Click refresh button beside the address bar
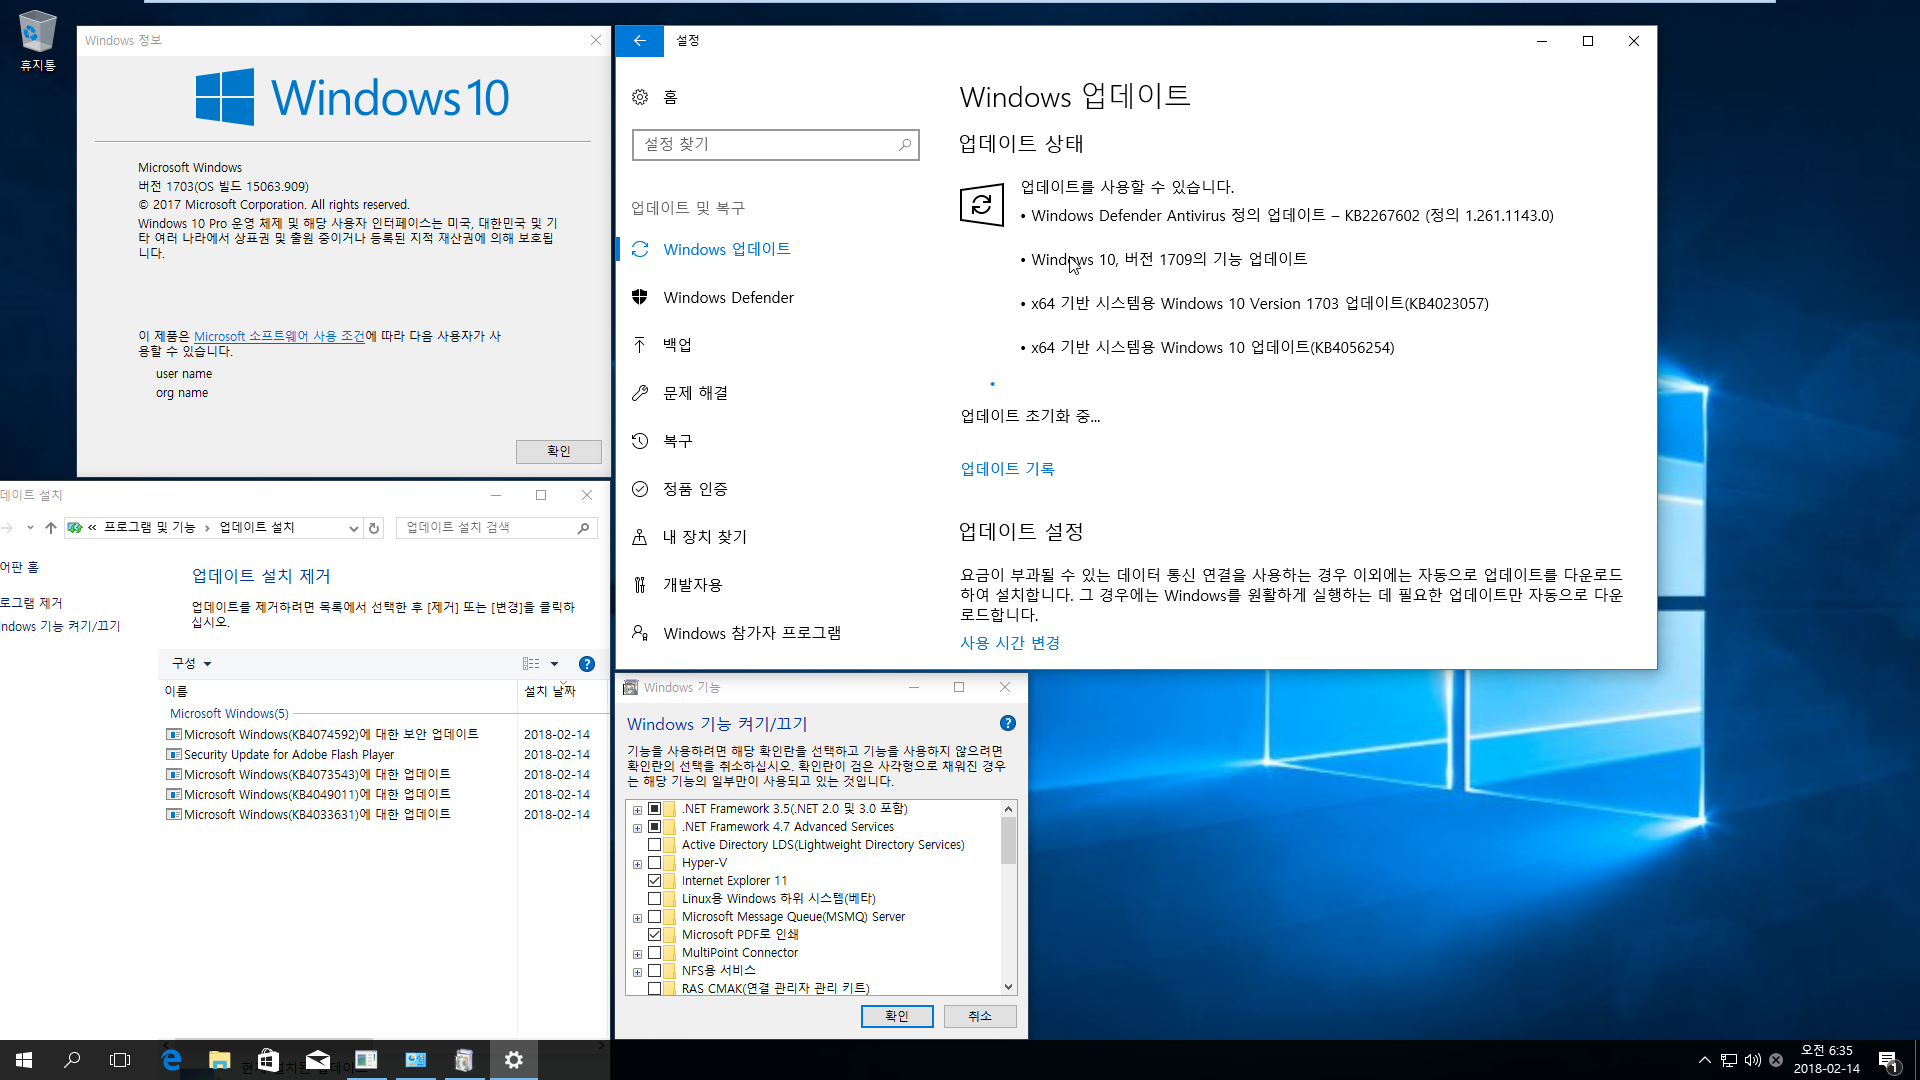Screen dimensions: 1920x1080 (374, 528)
